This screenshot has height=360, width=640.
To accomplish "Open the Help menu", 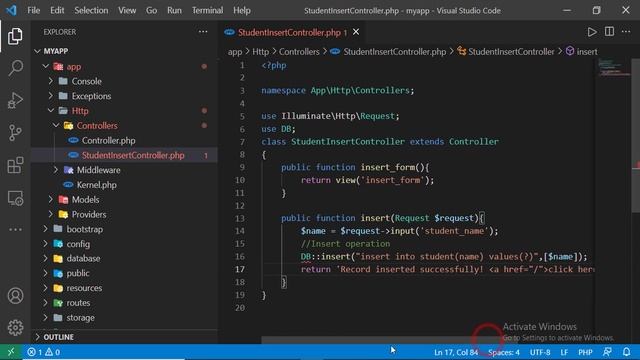I will point(242,10).
